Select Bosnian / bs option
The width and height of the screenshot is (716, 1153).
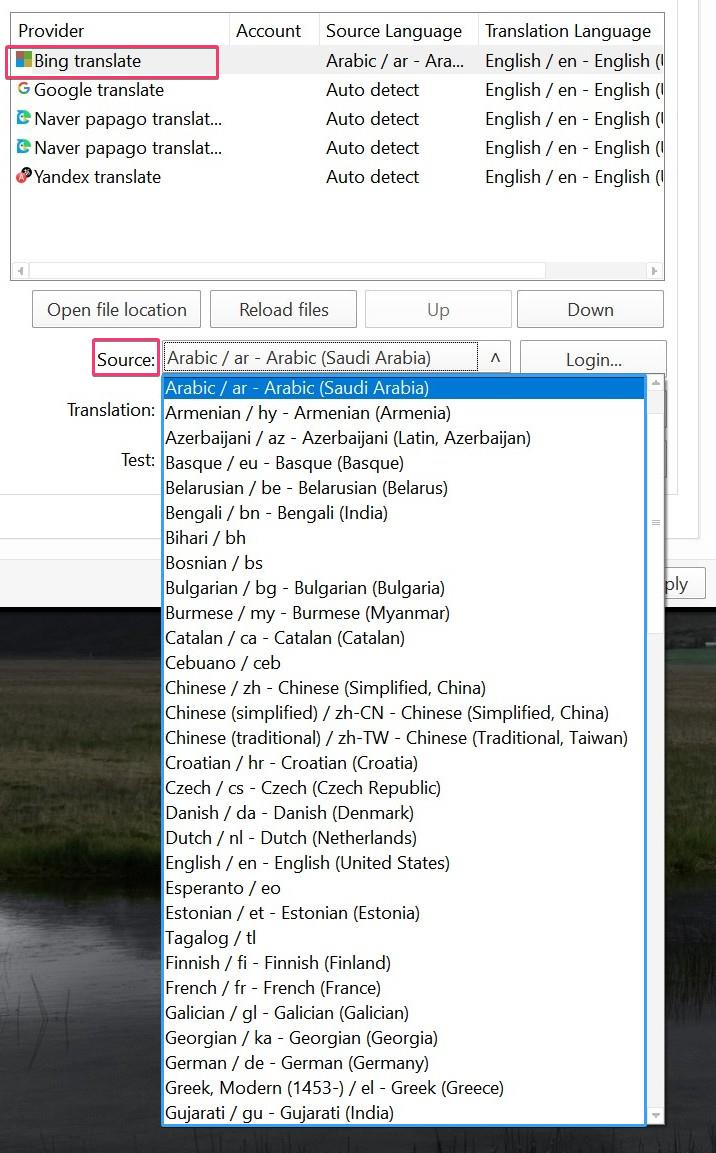tap(404, 563)
